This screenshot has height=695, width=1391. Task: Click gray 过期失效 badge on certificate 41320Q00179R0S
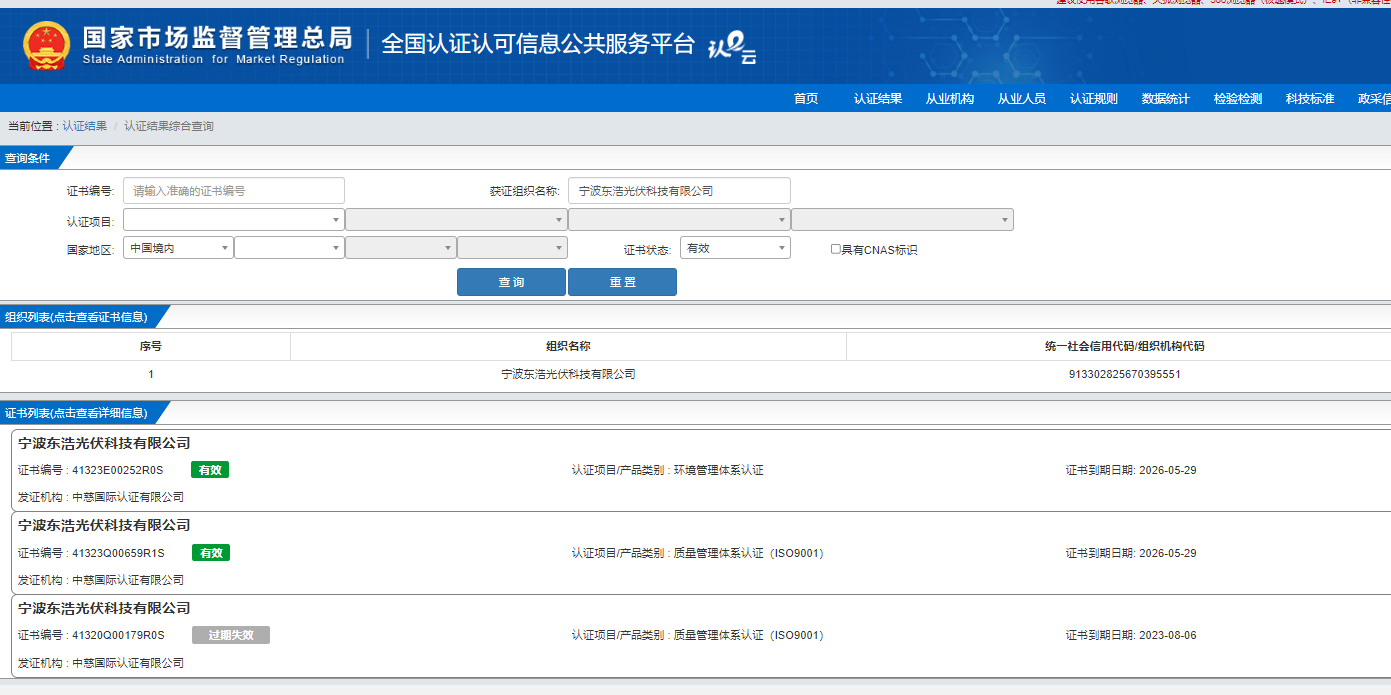[231, 635]
